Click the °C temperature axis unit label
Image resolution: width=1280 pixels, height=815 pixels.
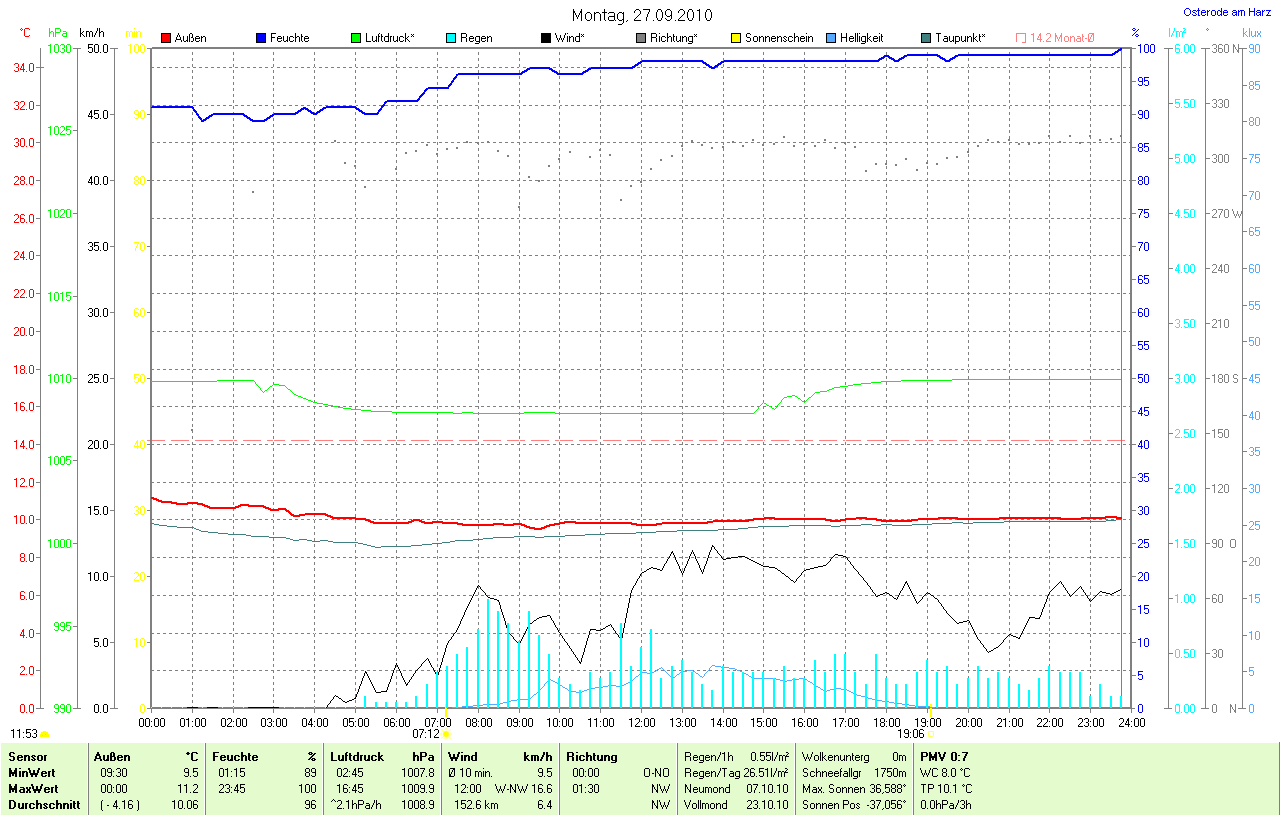pyautogui.click(x=25, y=33)
